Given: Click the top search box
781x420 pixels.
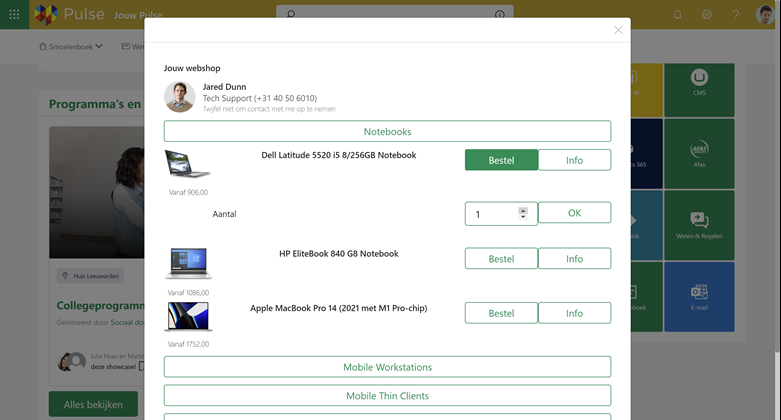Looking at the screenshot, I should [x=394, y=14].
